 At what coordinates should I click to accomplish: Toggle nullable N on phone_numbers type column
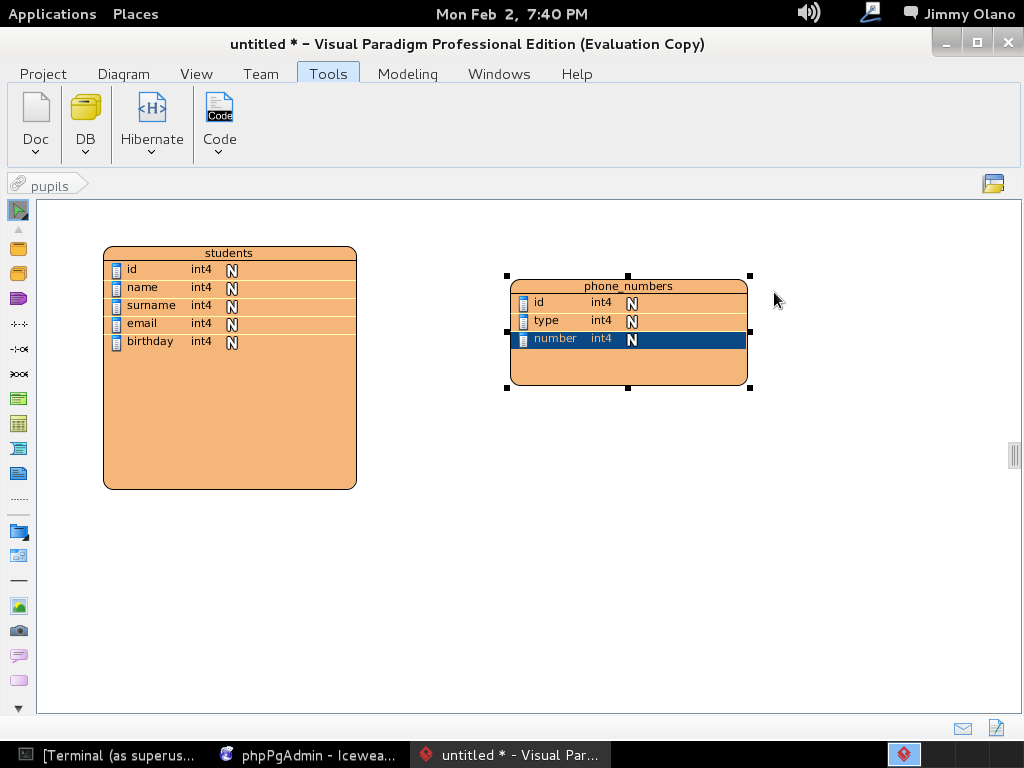632,322
